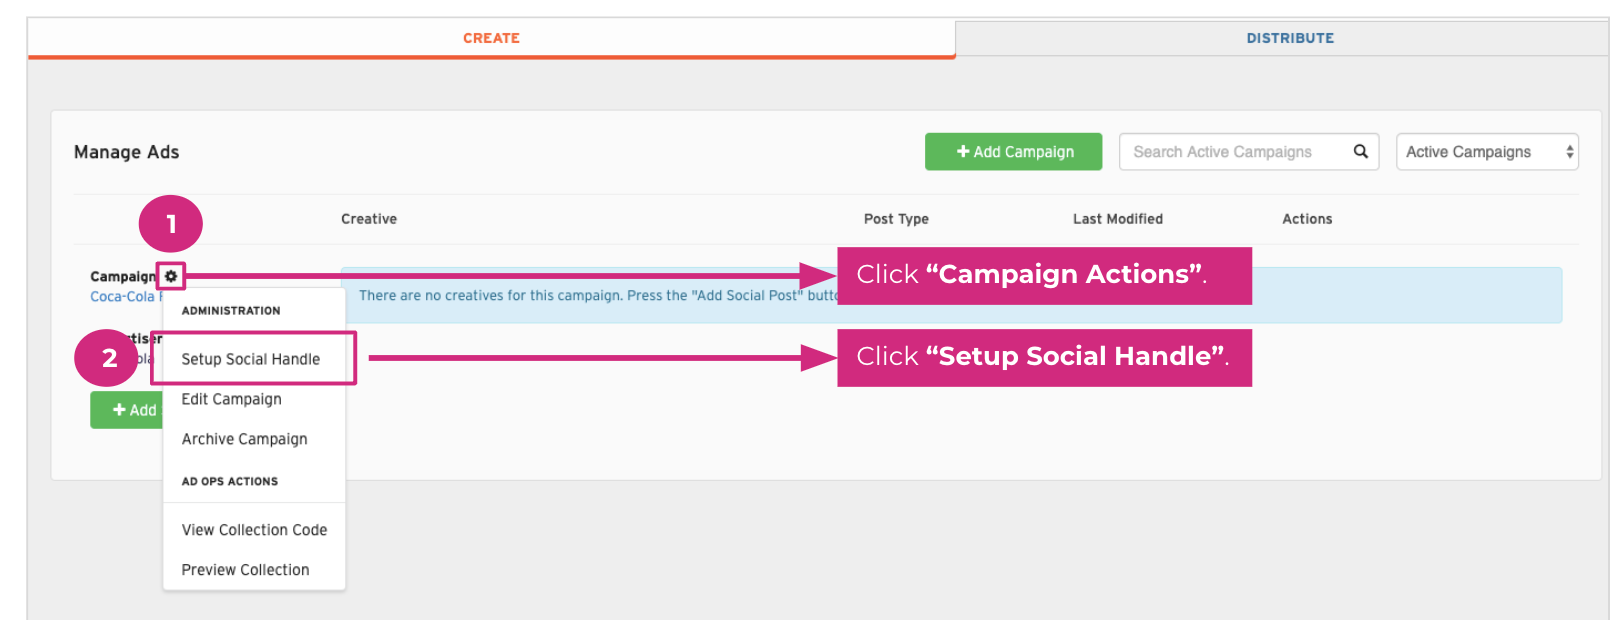Click the Coca-Cola campaign link
This screenshot has height=620, width=1618.
124,297
